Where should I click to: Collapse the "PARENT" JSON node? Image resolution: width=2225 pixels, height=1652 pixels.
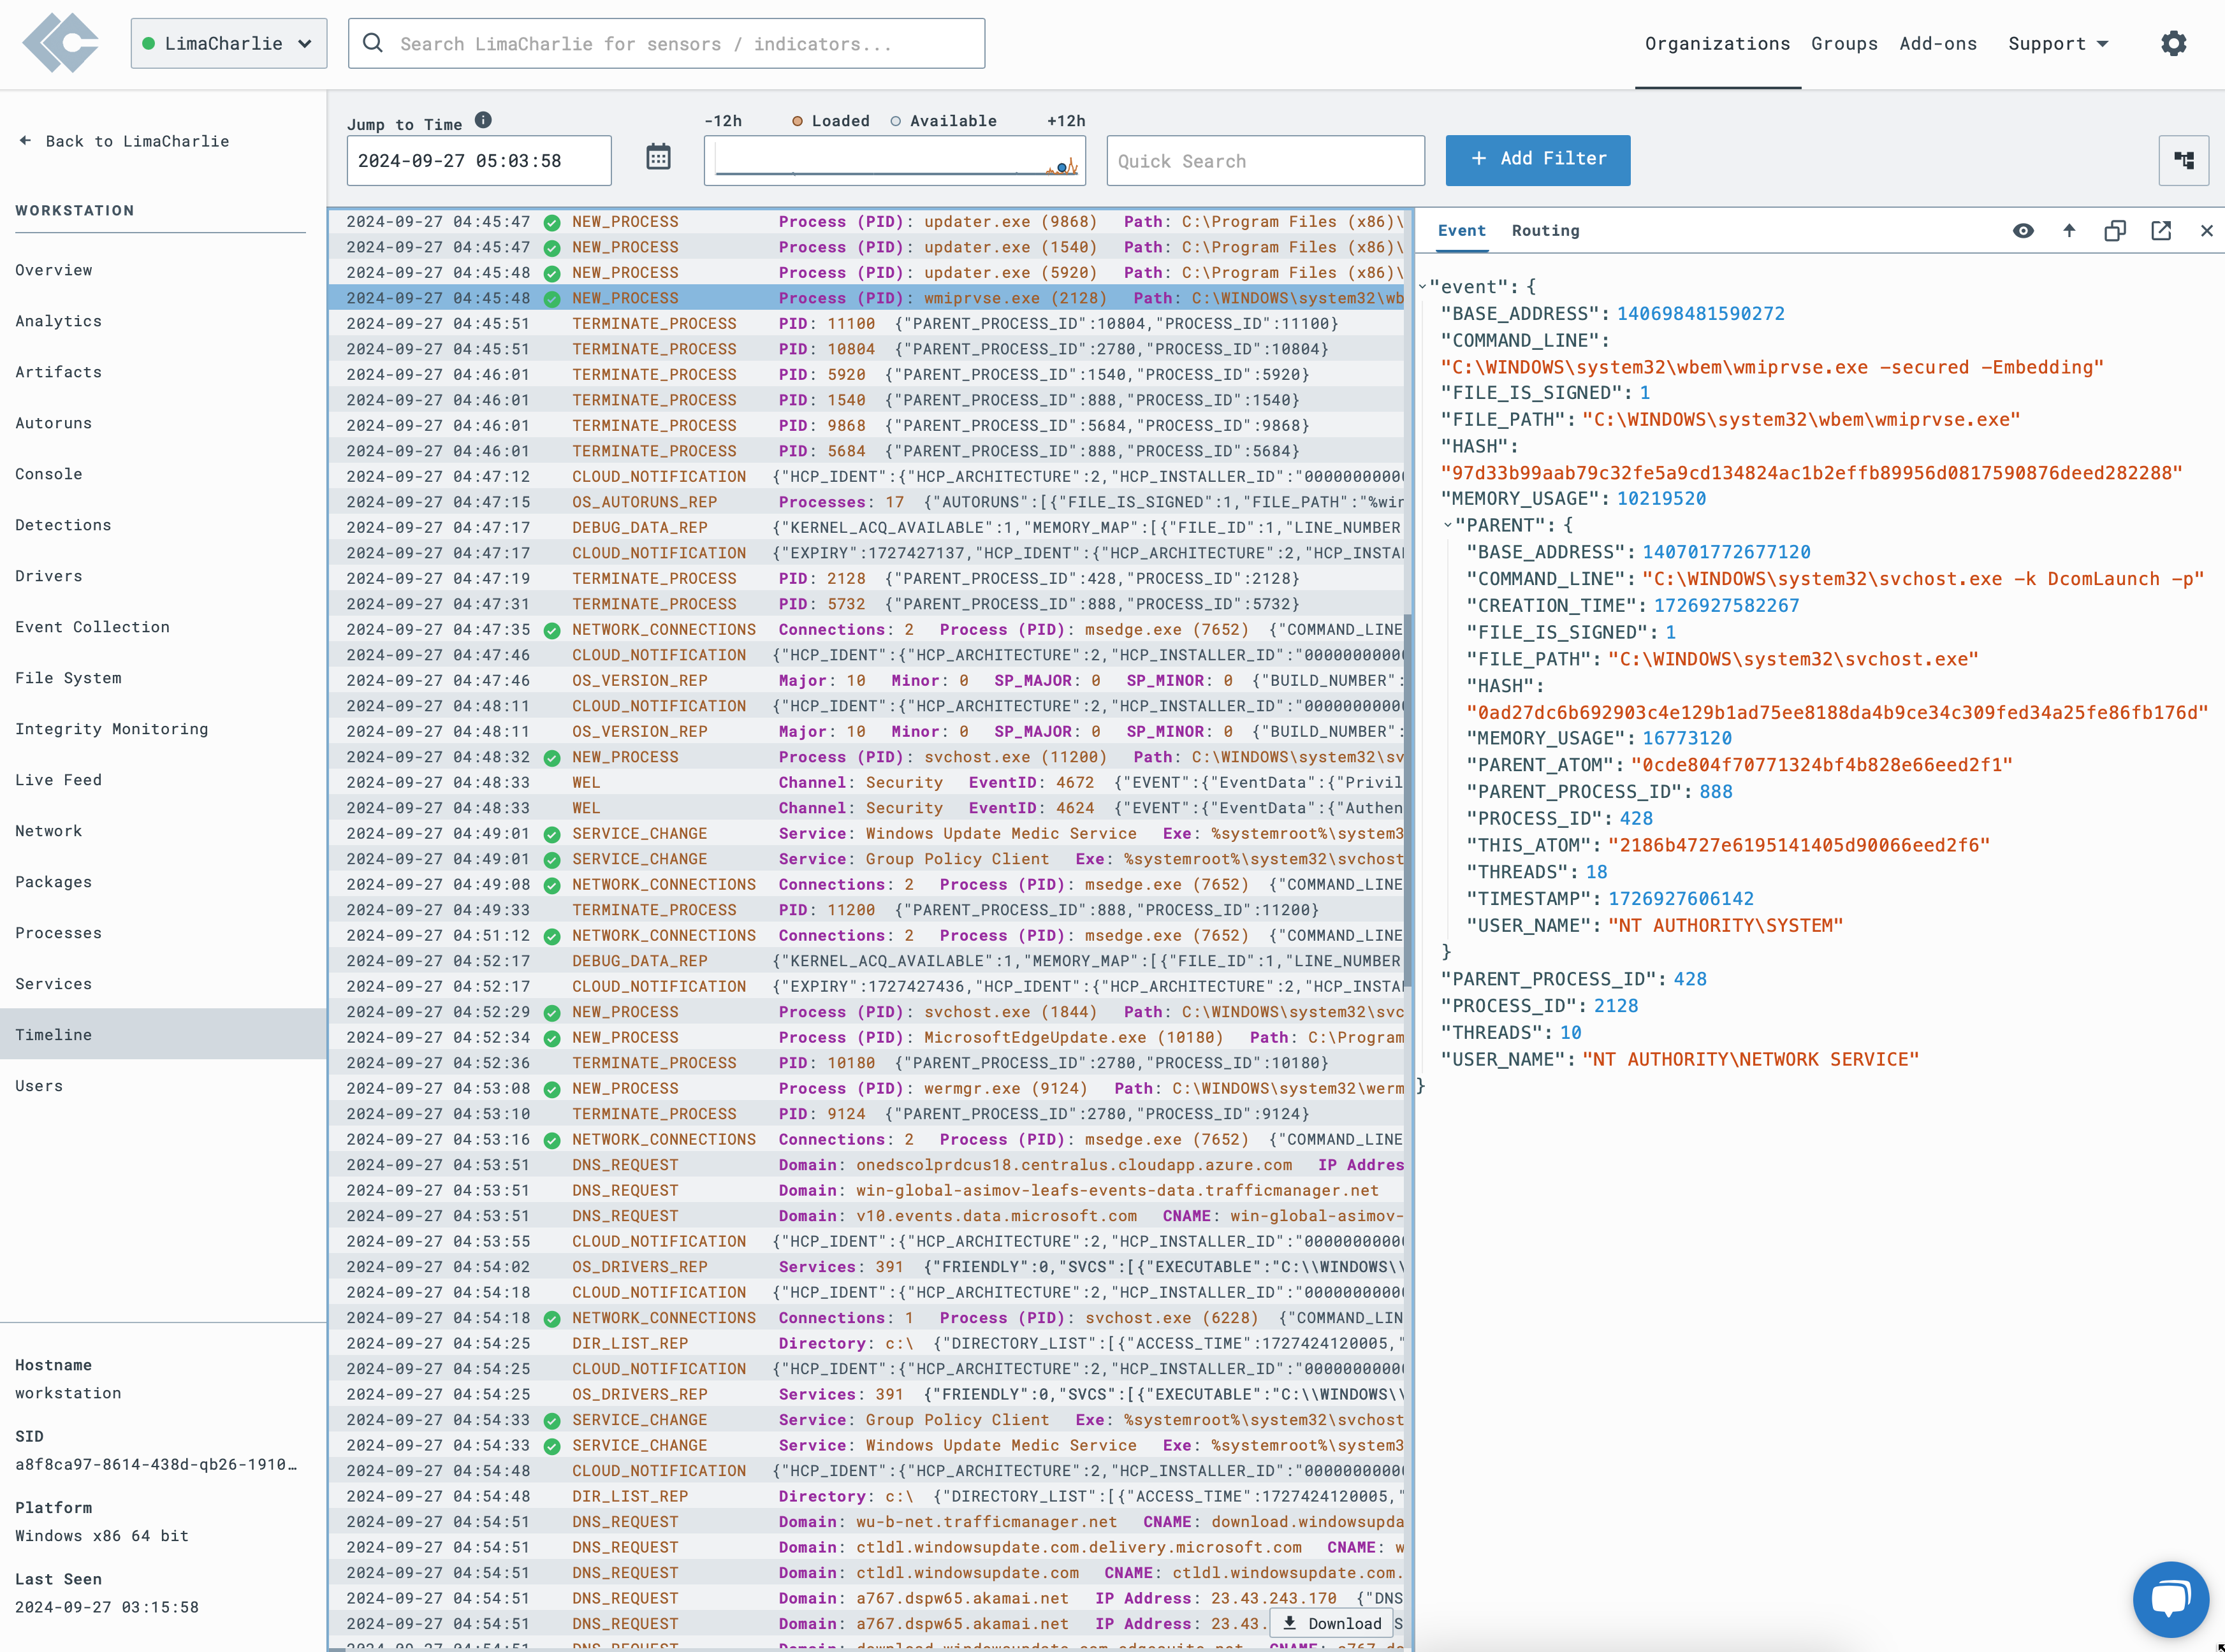coord(1447,525)
